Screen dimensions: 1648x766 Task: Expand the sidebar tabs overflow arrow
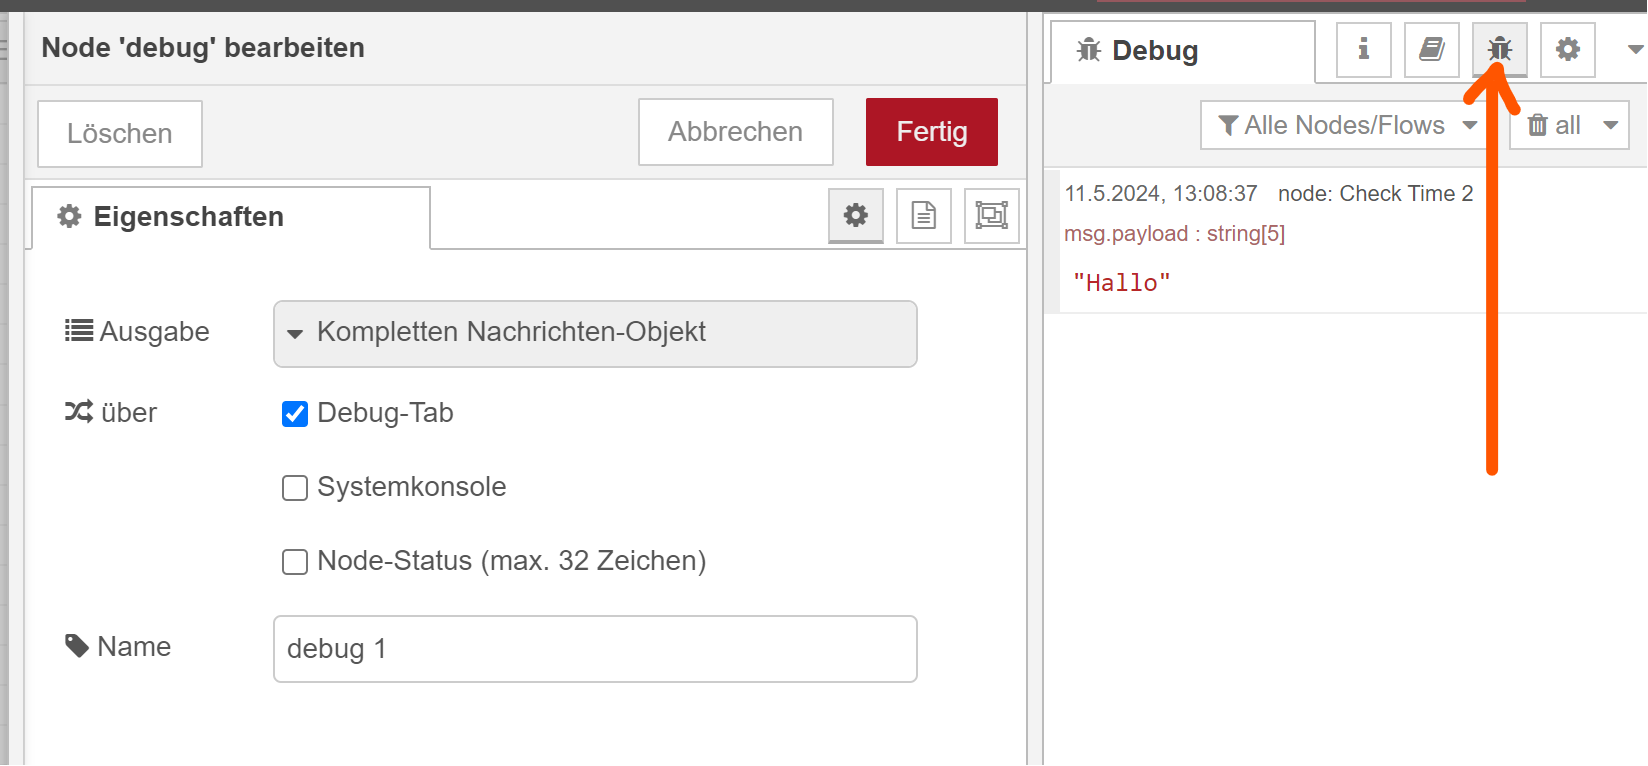[1635, 49]
